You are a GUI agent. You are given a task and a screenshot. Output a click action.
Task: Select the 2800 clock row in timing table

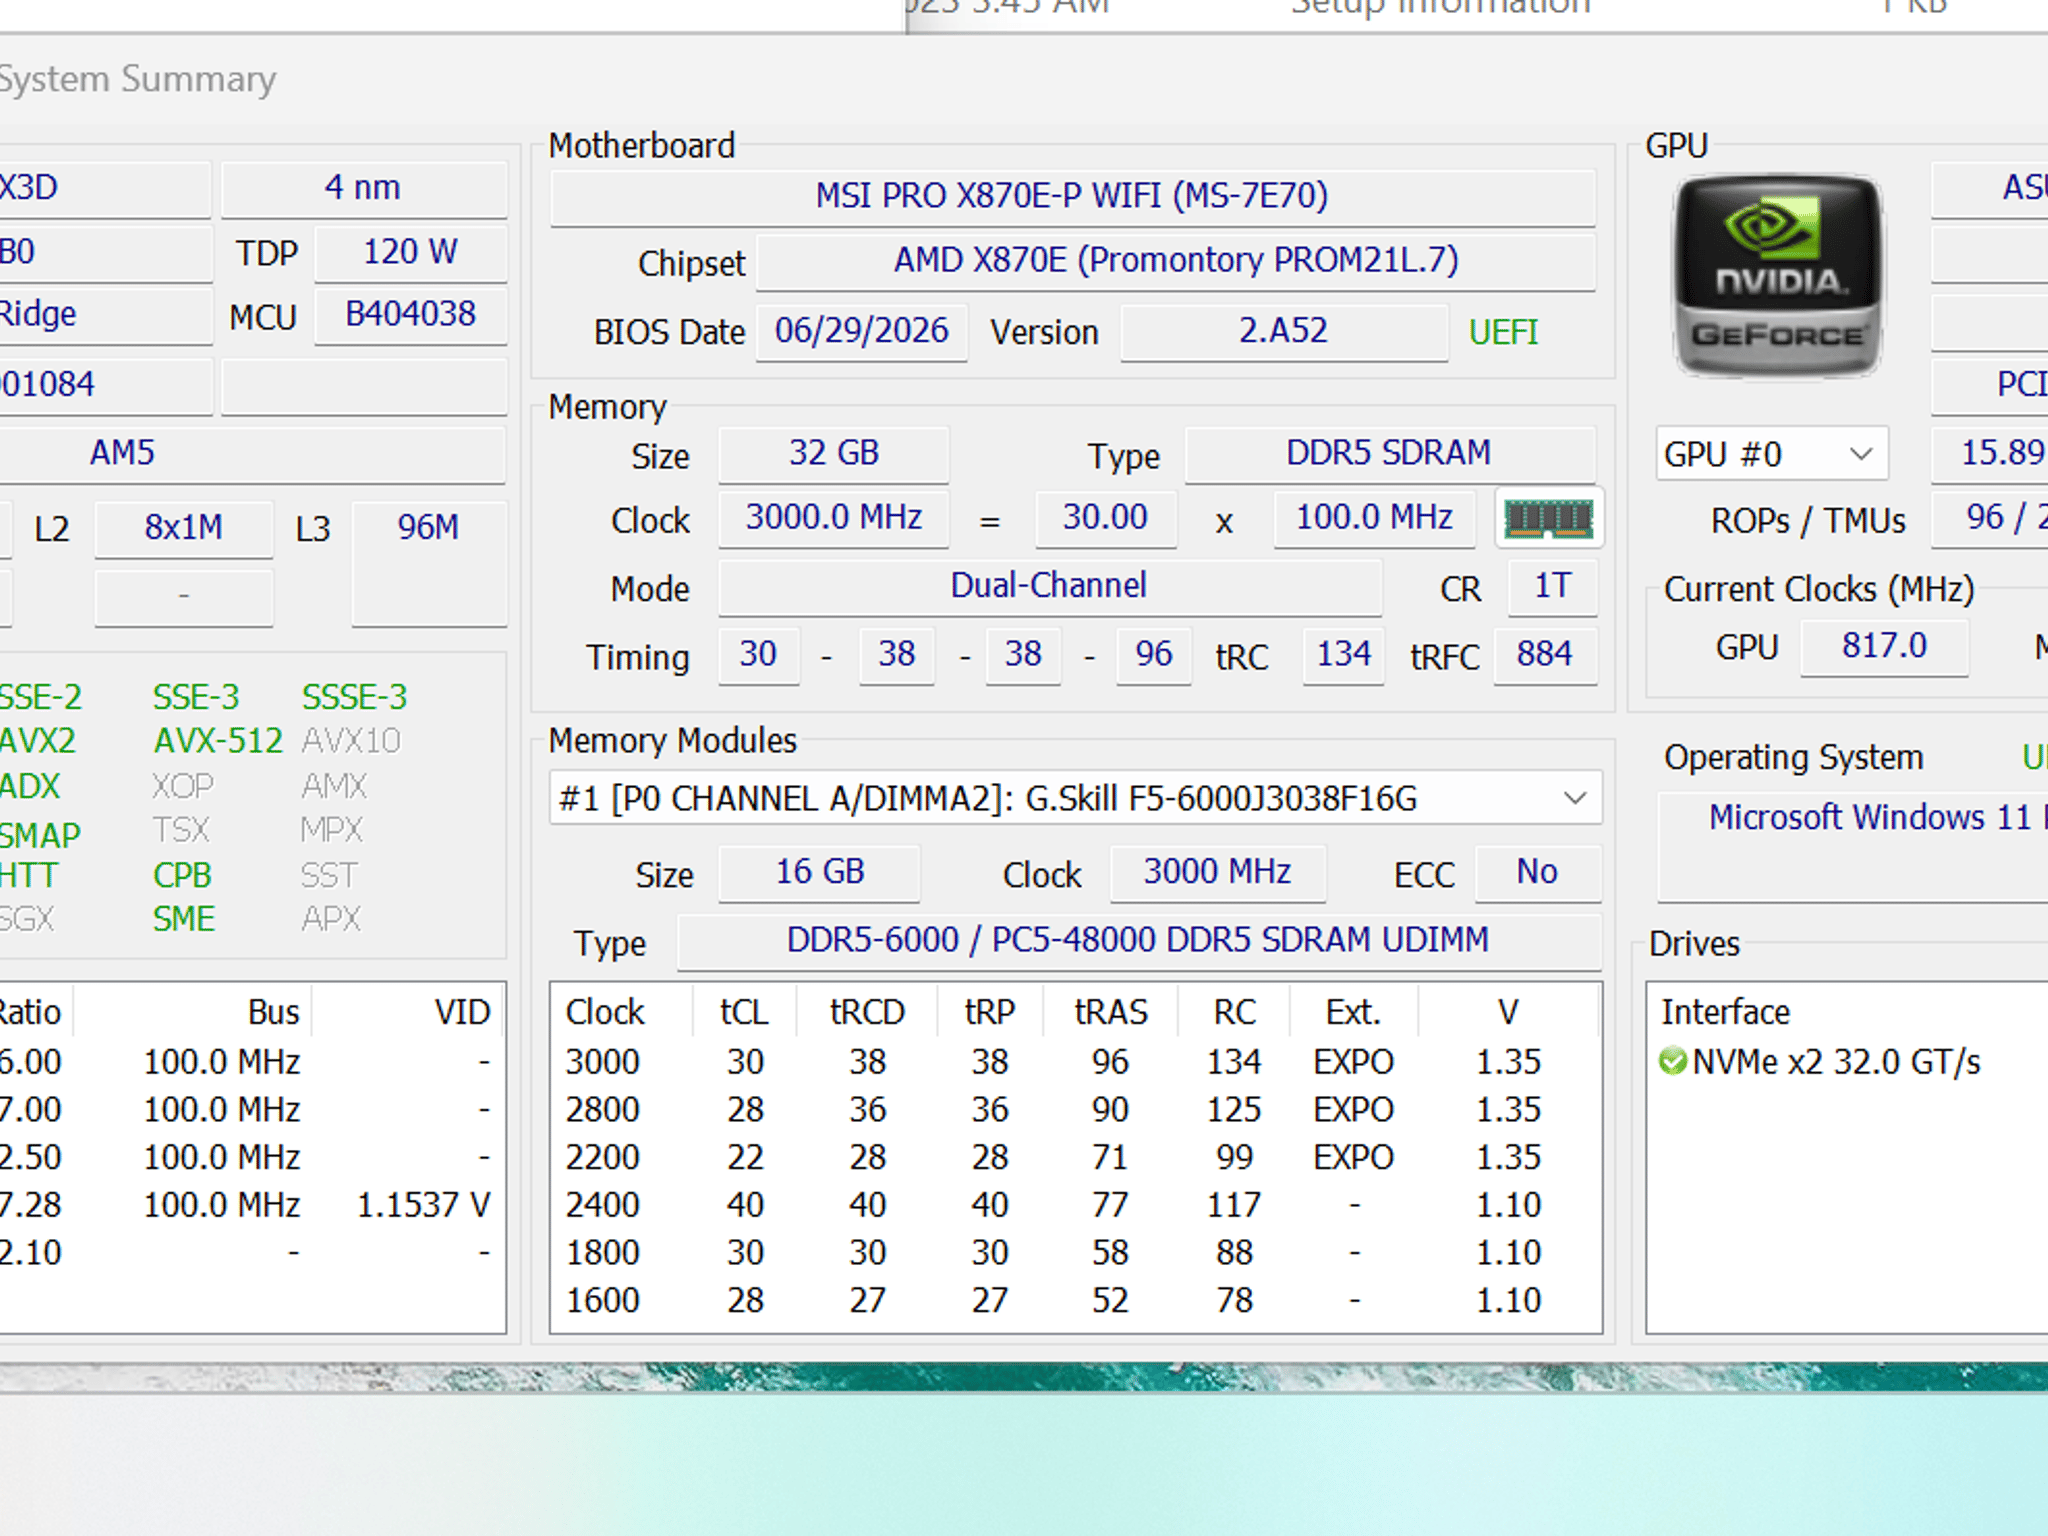coord(1075,1109)
